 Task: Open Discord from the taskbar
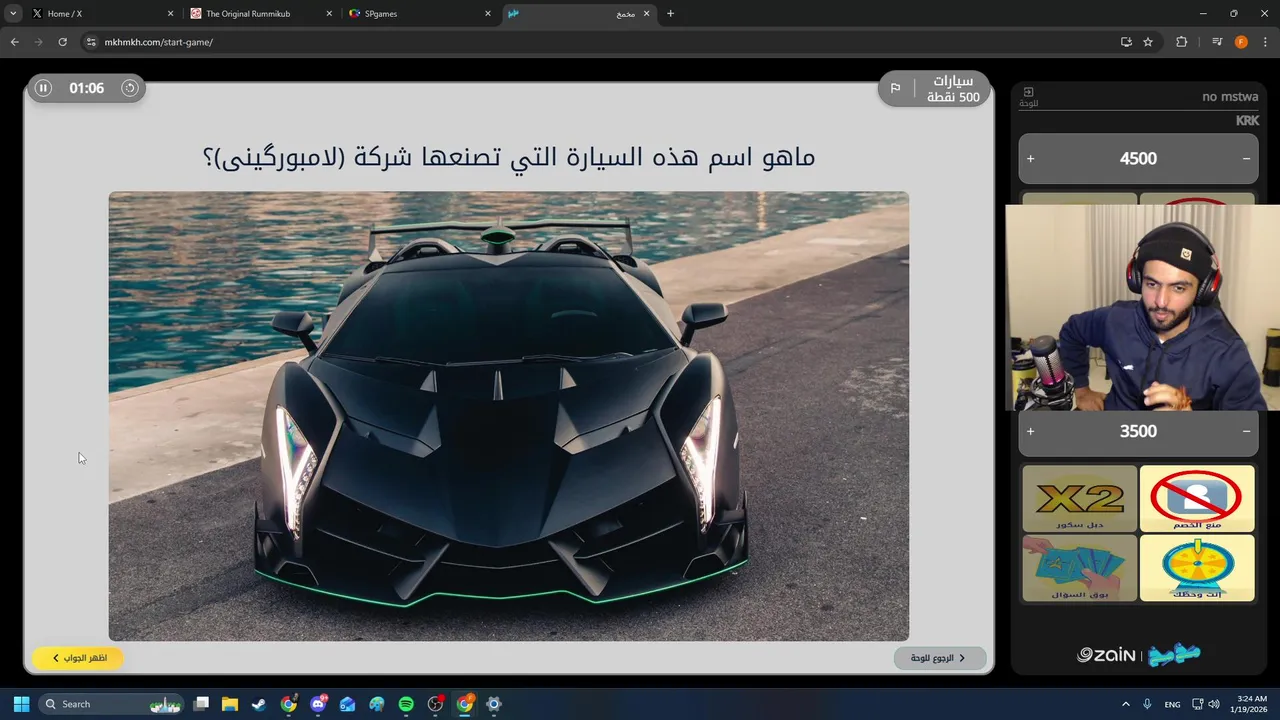319,704
